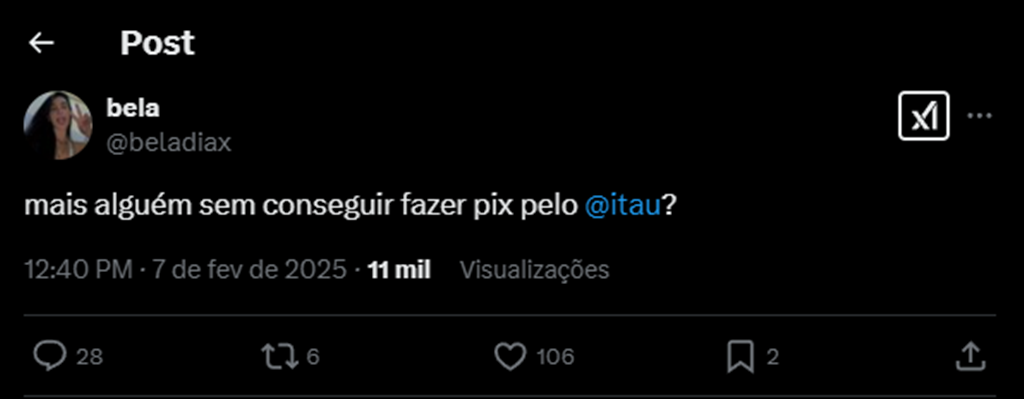Click the 28 replies count
This screenshot has height=399, width=1024.
(89, 357)
